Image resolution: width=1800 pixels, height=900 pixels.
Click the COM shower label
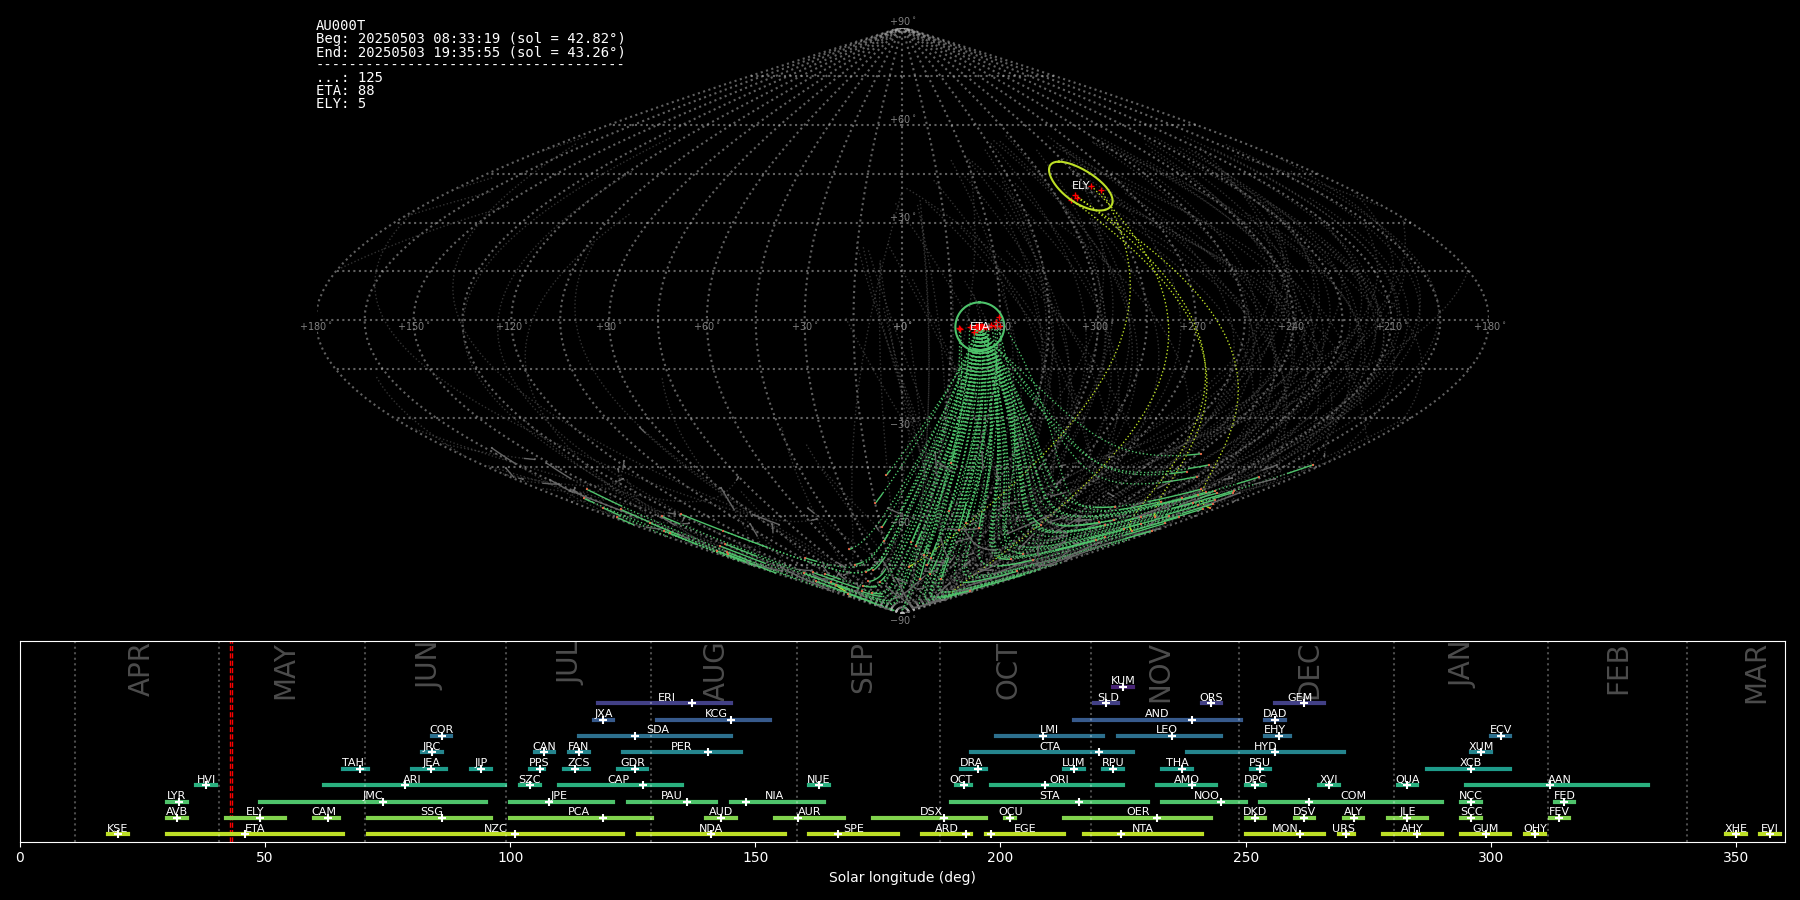[1353, 796]
